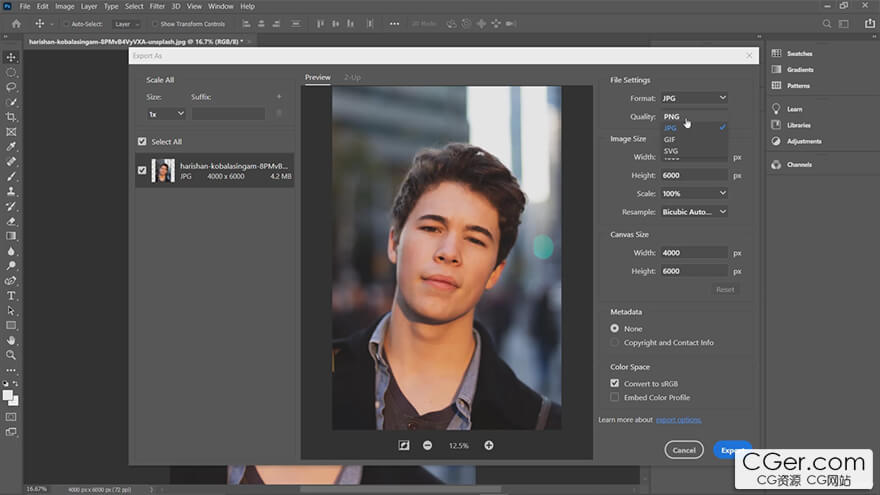880x495 pixels.
Task: Disable Convert to sRGB checkbox
Action: click(615, 383)
